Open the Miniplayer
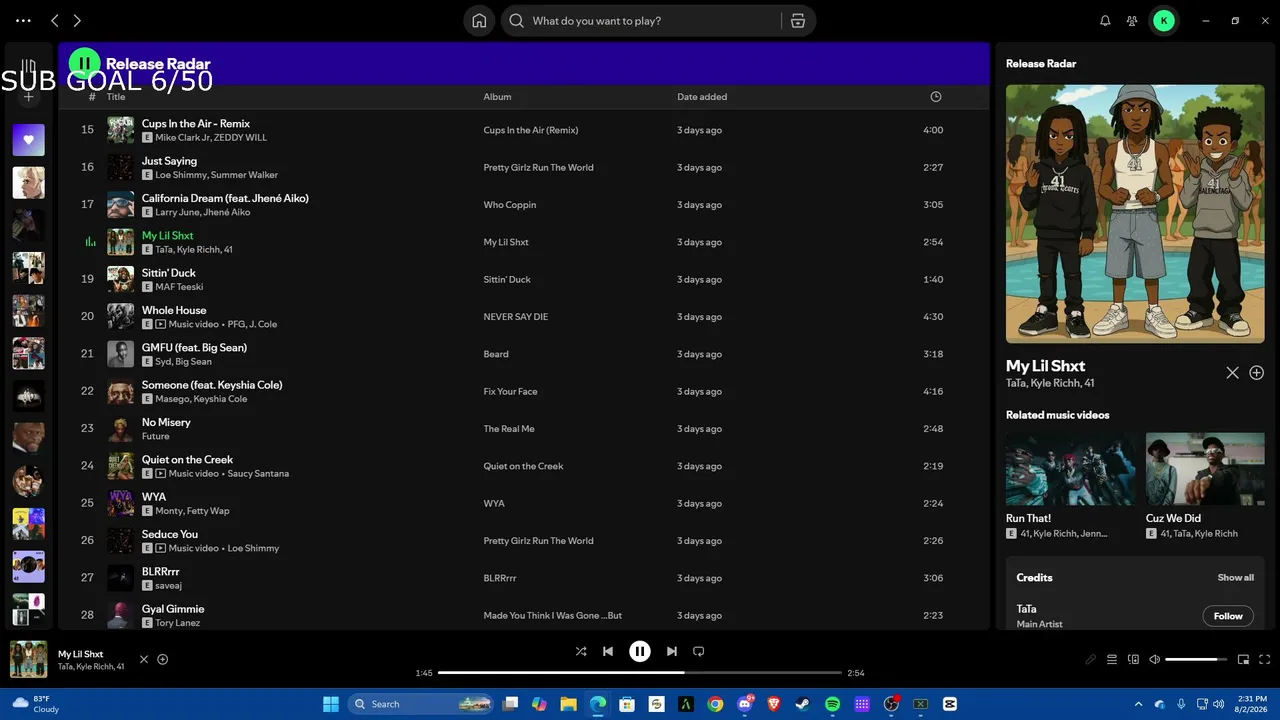1280x720 pixels. [1244, 660]
